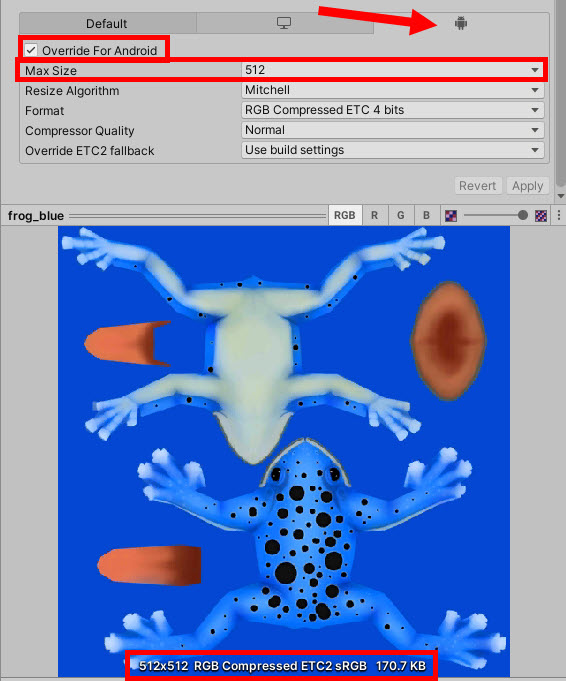Click the frog_blue preview title
566x681 pixels.
36,216
